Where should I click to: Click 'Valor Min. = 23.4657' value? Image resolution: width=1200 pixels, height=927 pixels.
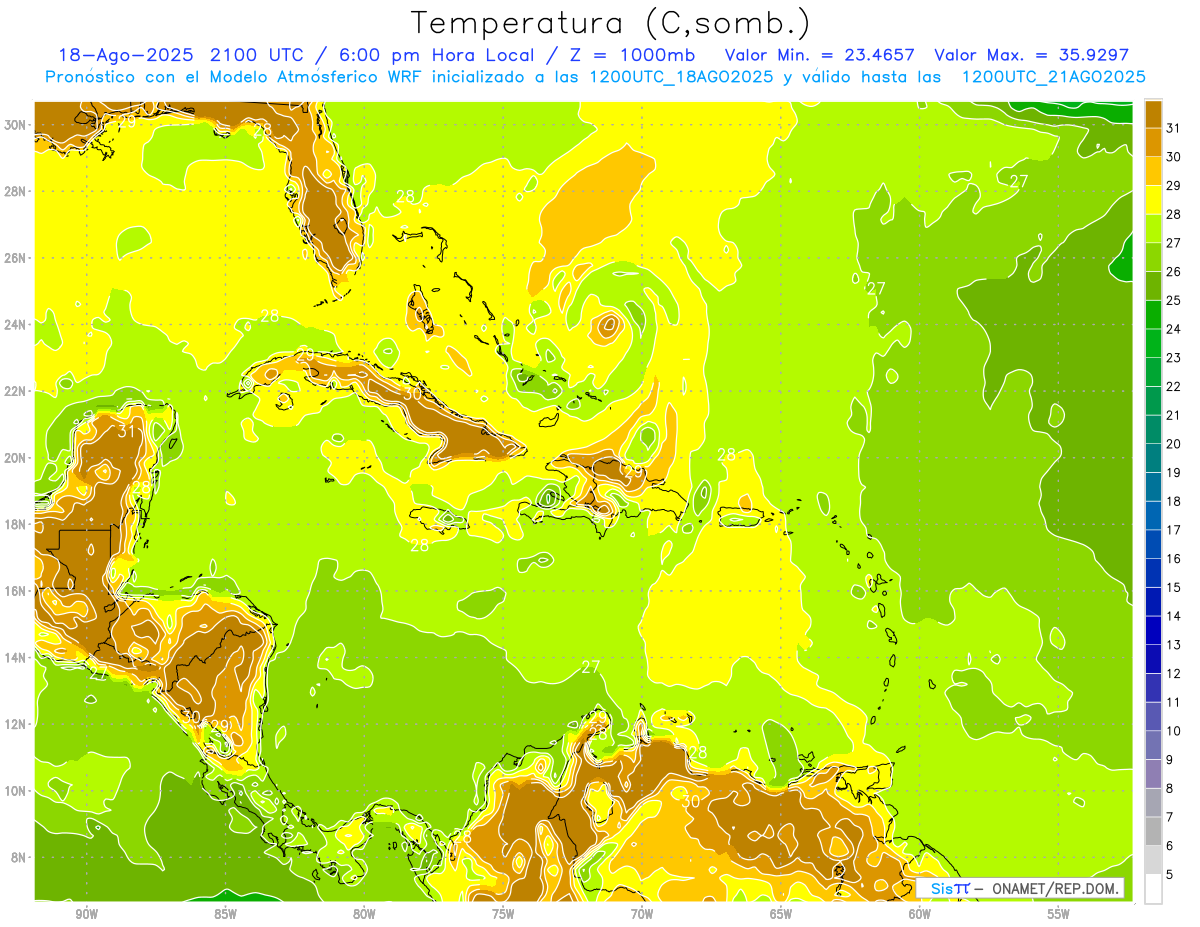point(820,55)
